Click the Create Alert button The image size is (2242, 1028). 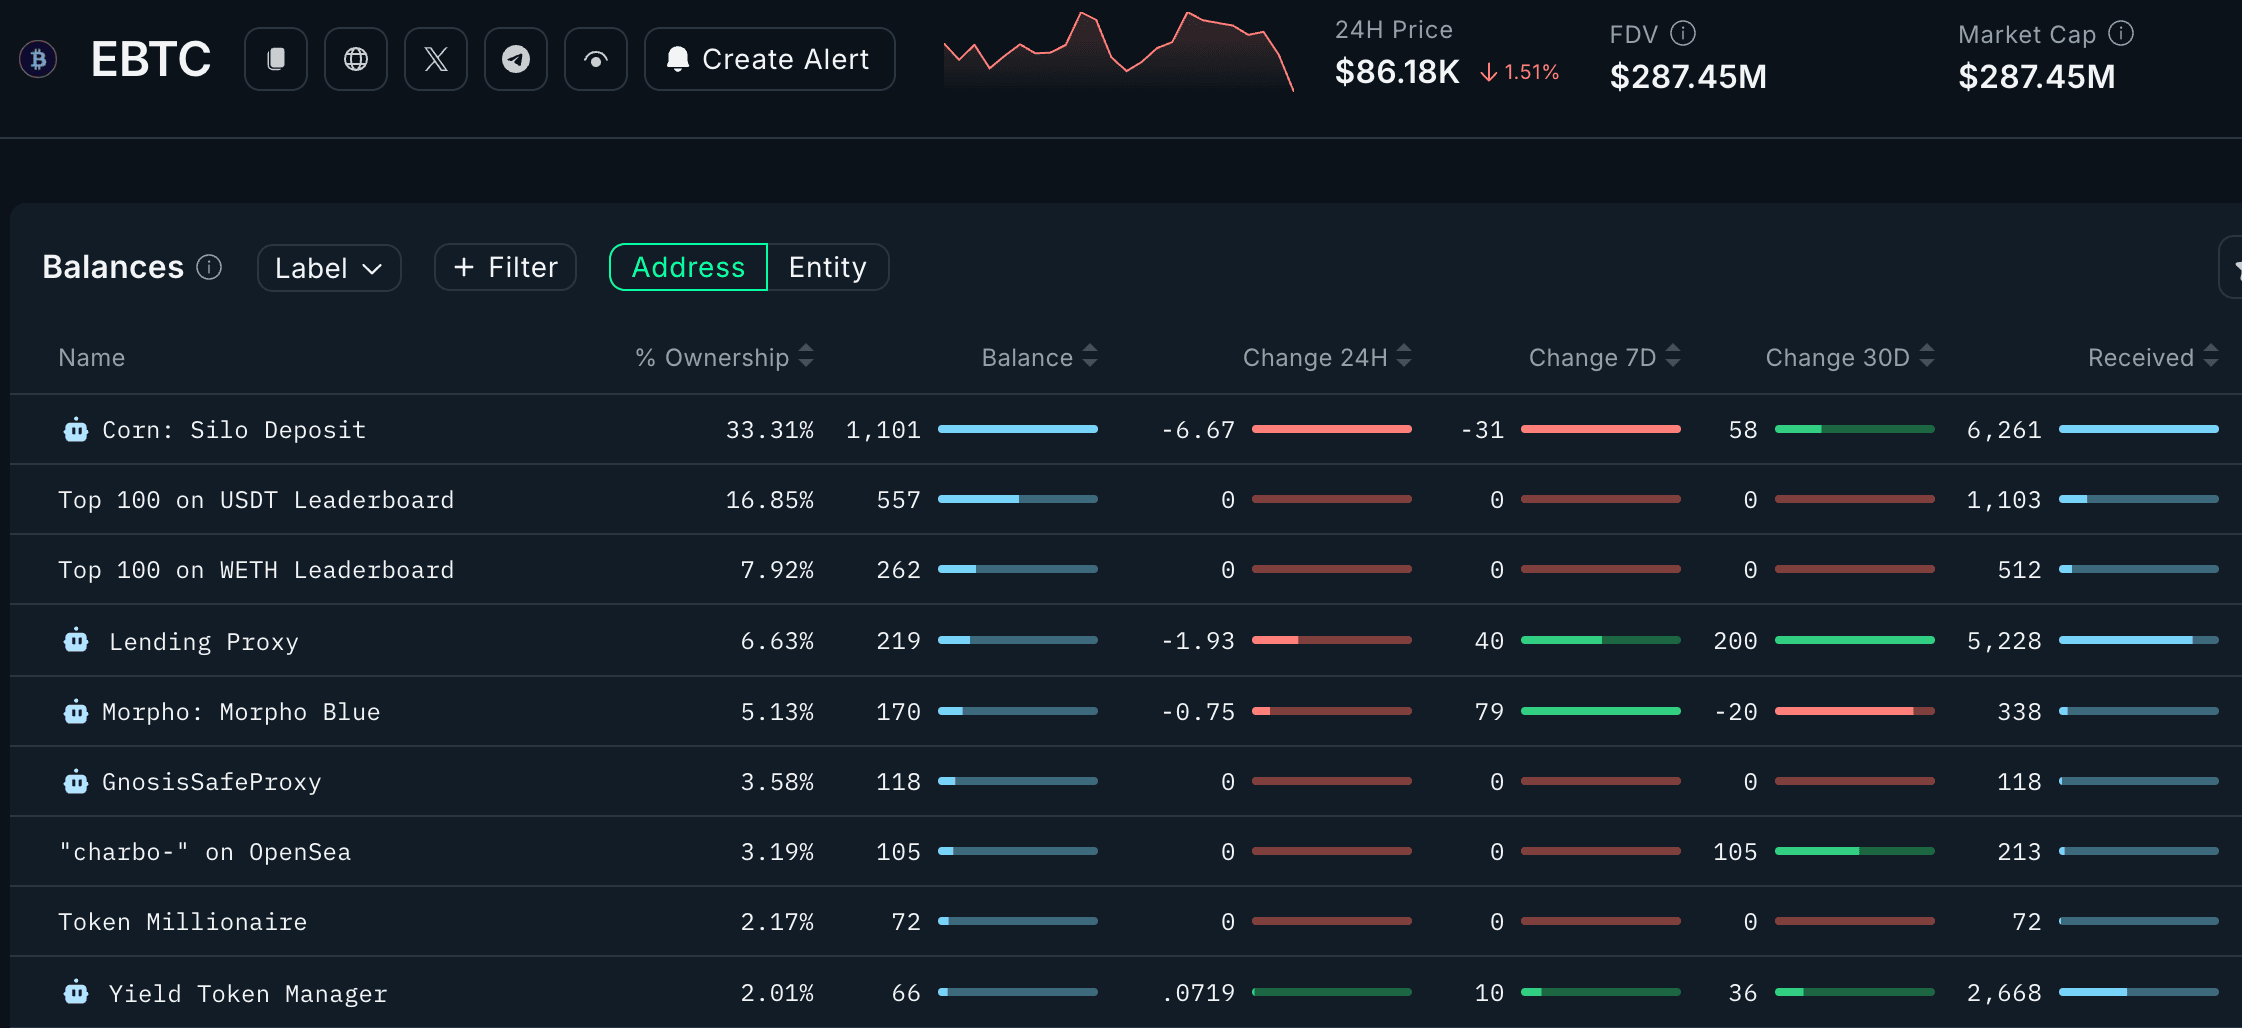click(x=769, y=59)
